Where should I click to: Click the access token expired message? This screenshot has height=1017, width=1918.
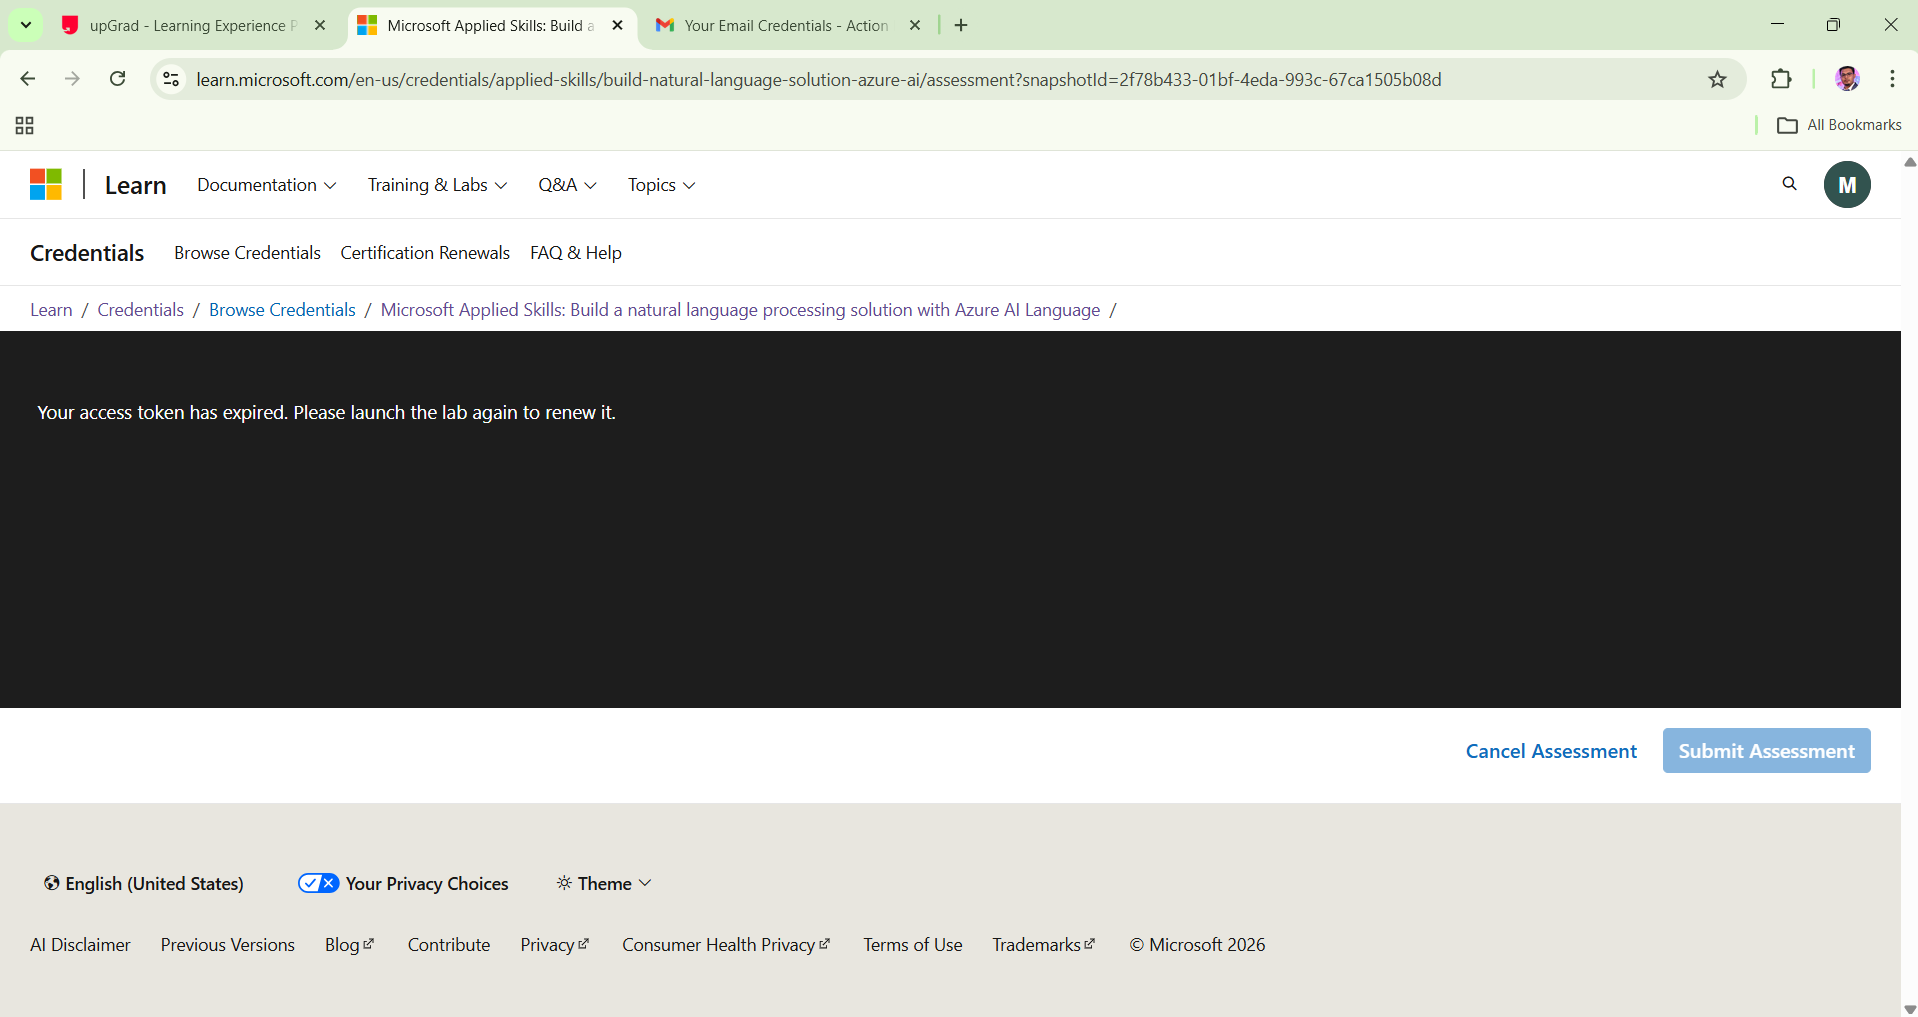click(x=326, y=412)
